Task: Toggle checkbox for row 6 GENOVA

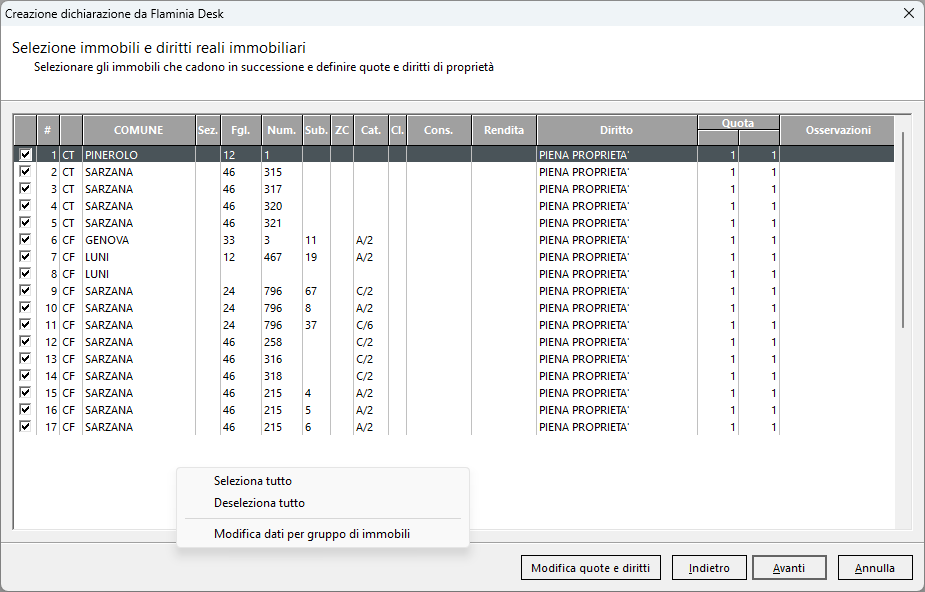Action: (25, 240)
